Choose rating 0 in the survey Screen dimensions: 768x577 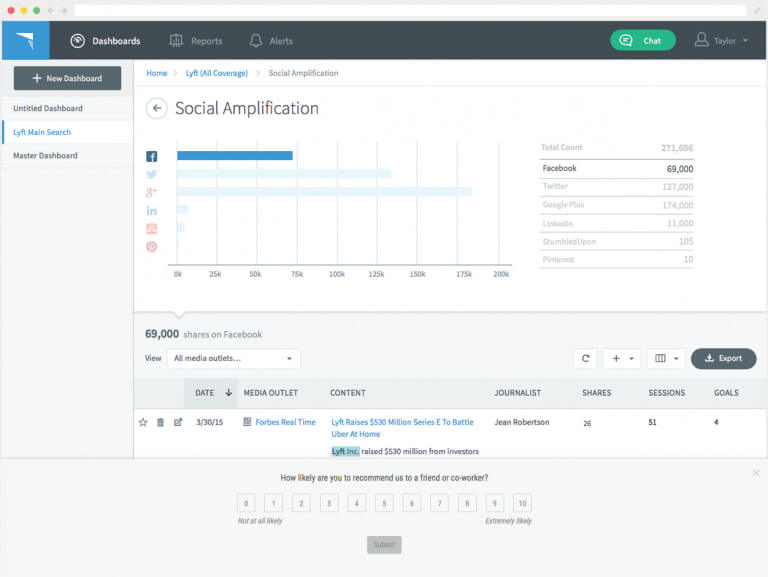coord(246,503)
